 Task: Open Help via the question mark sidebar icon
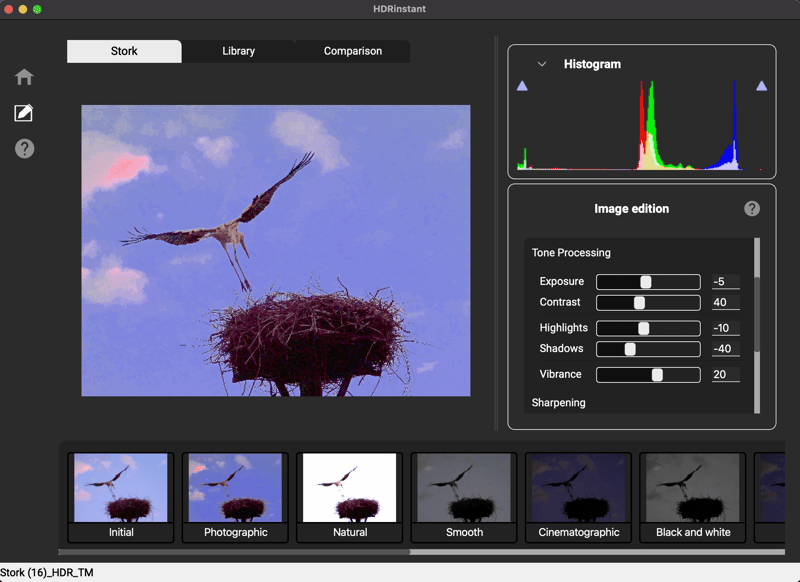(24, 148)
